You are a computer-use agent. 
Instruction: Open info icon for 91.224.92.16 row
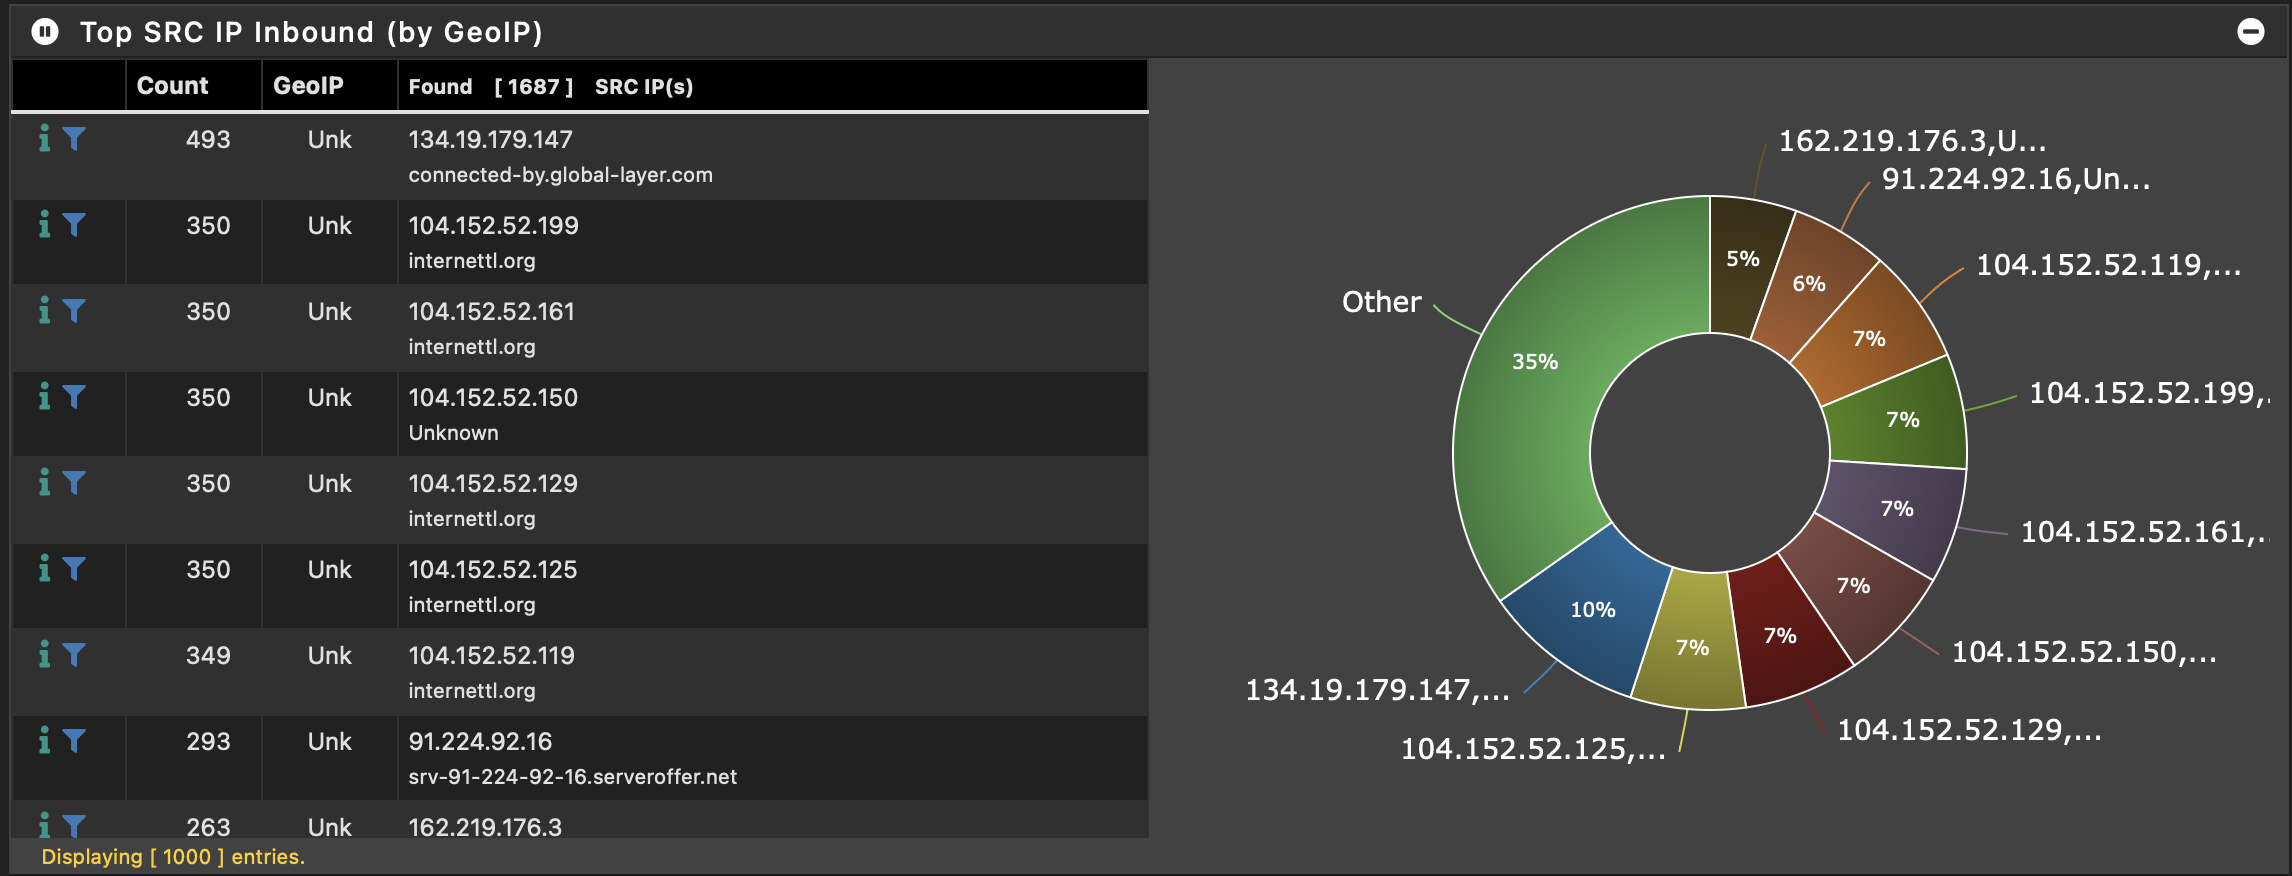tap(44, 741)
